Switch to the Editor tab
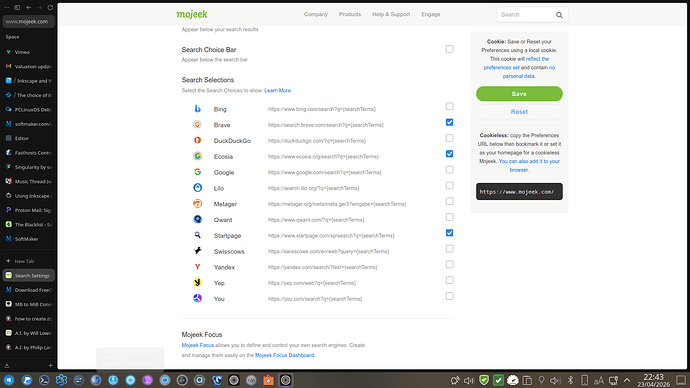Screen dimensions: 690x388 (x=29, y=138)
